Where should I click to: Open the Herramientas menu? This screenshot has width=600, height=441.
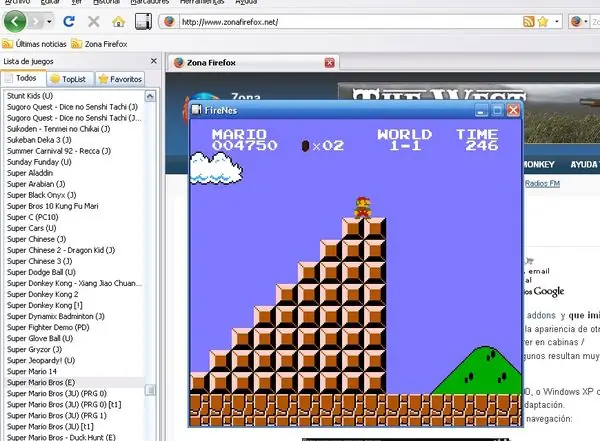pos(202,2)
